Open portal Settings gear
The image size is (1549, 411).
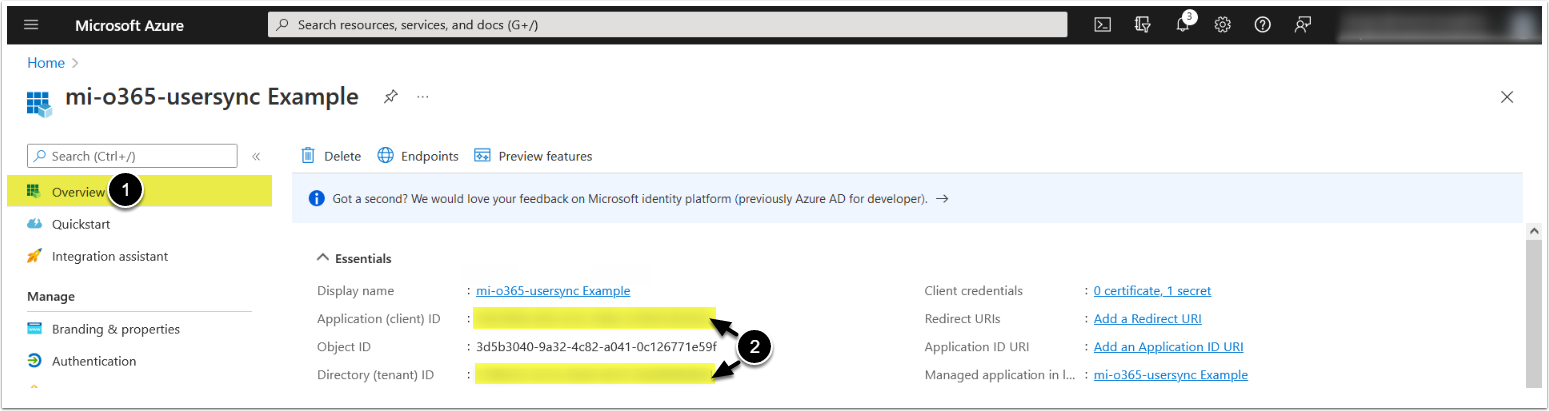tap(1222, 25)
